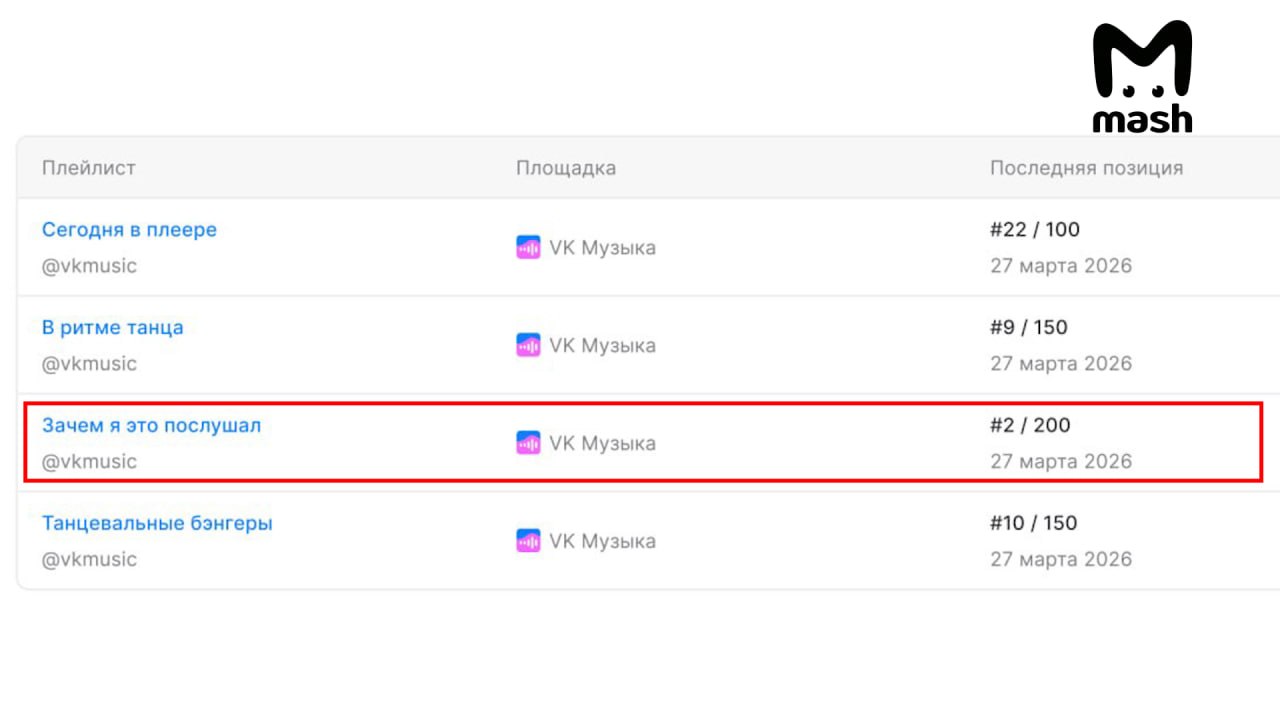
Task: Click @vkmusic handle under Сегодня в плеере
Action: pyautogui.click(x=89, y=266)
